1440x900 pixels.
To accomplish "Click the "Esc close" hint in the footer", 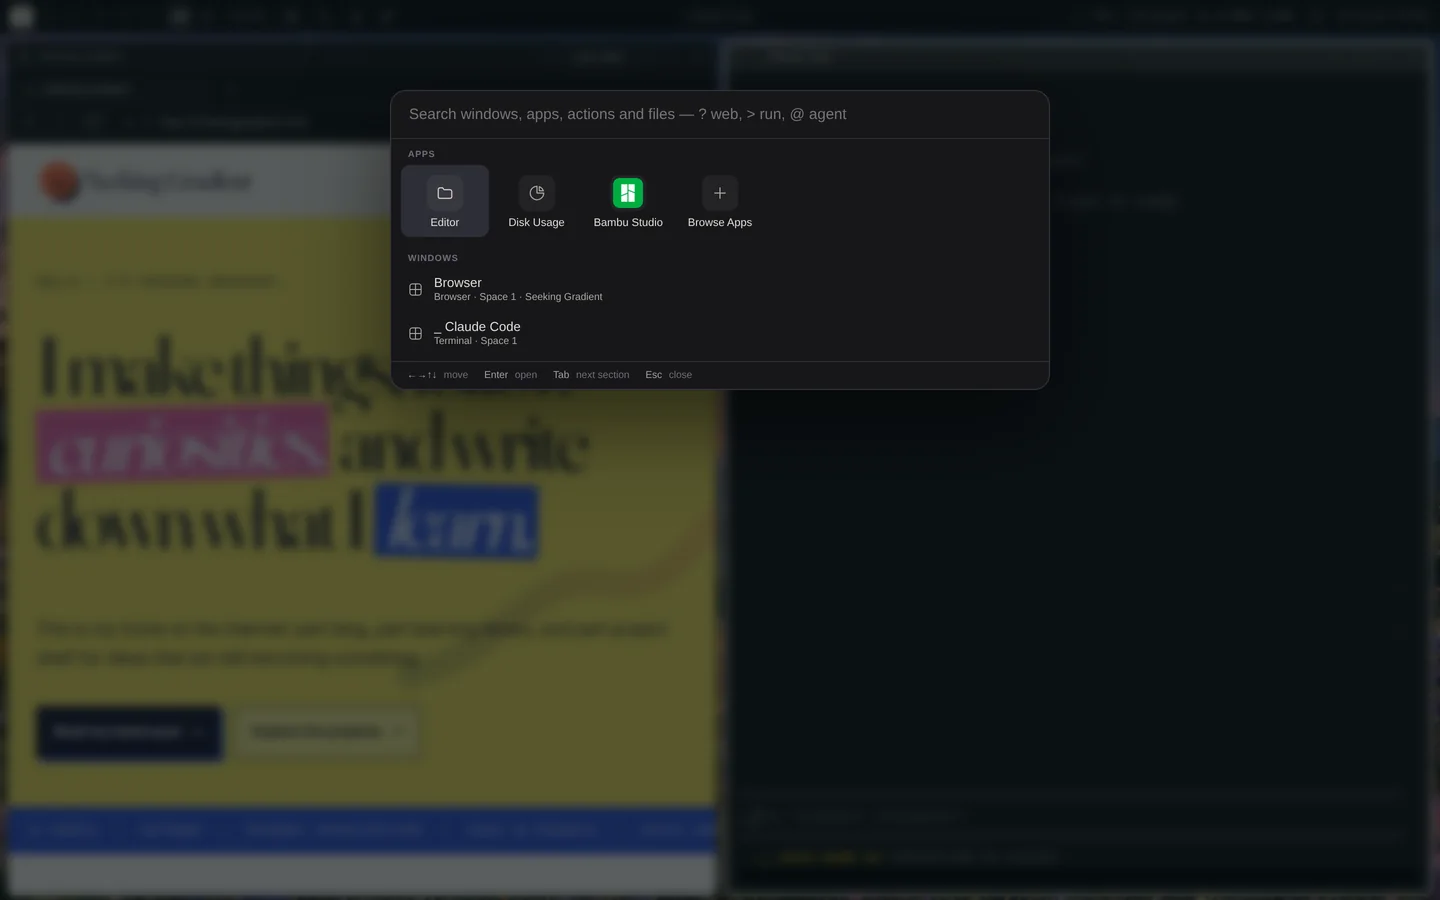I will click(669, 375).
